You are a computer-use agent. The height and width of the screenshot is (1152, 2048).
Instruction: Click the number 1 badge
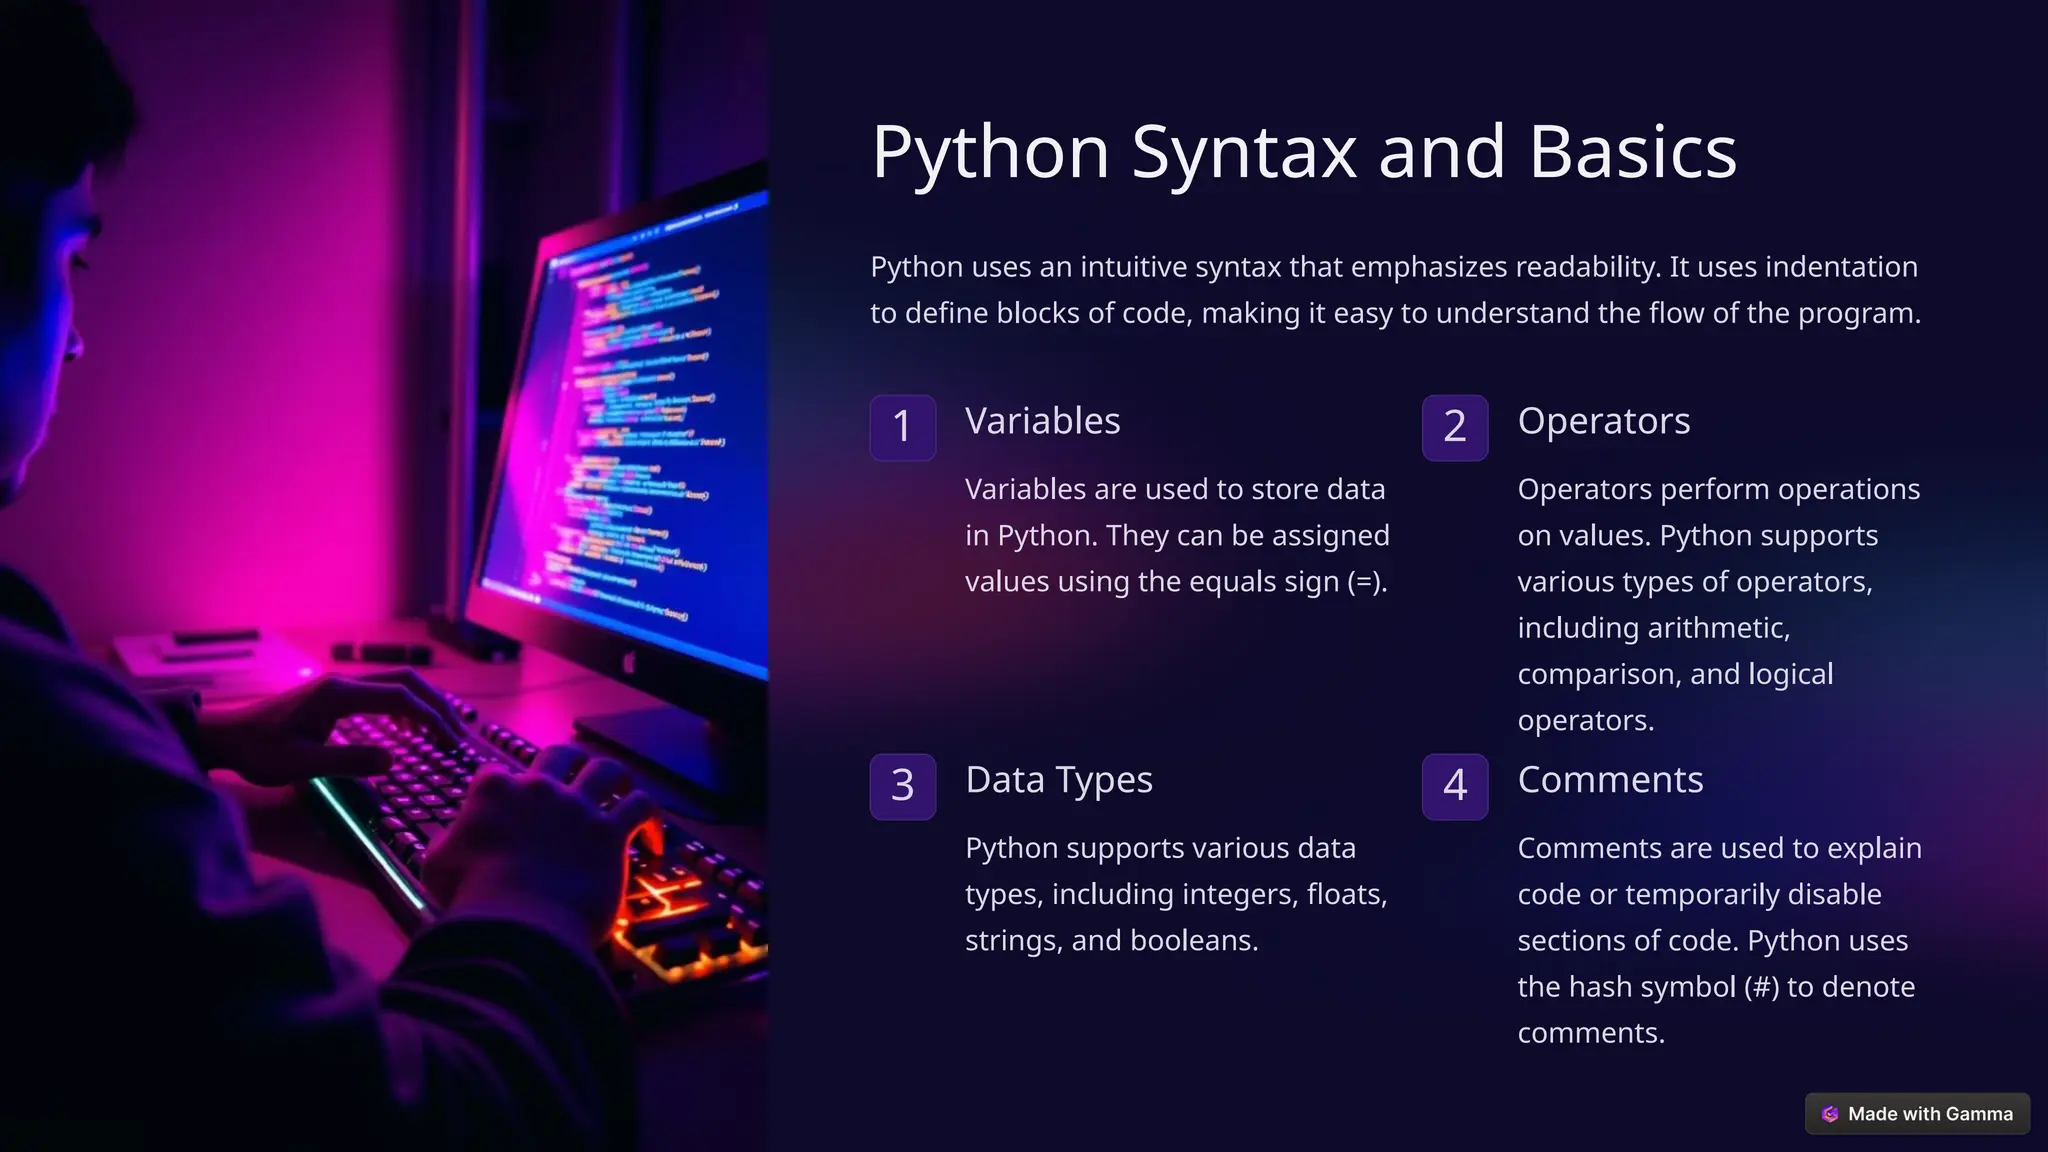coord(902,427)
